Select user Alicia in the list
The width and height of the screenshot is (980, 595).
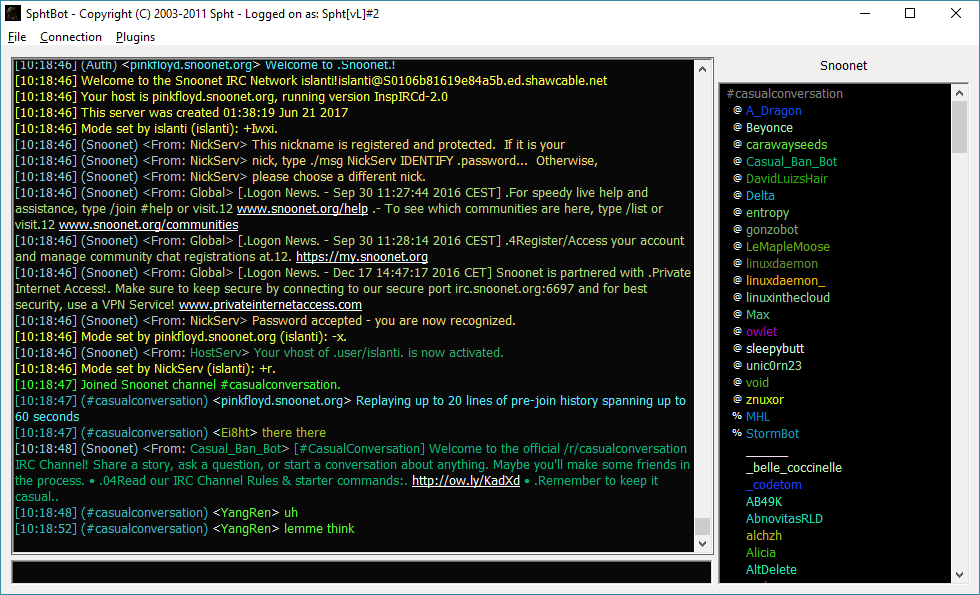tap(761, 552)
